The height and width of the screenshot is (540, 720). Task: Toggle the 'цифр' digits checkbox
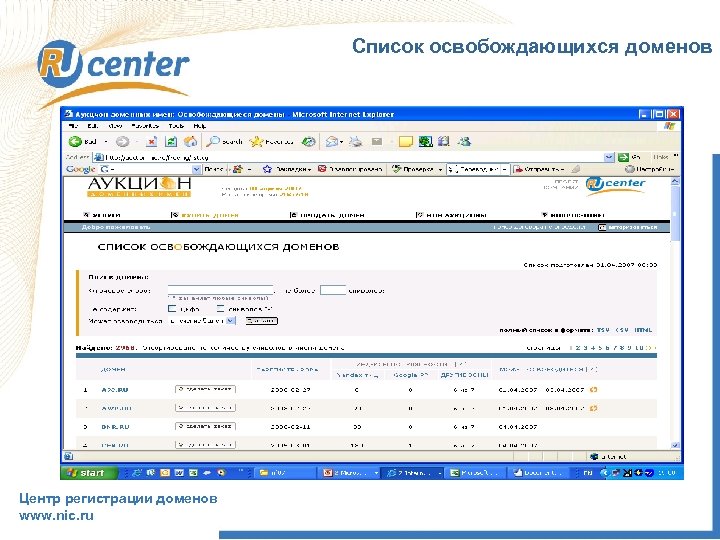tap(172, 309)
